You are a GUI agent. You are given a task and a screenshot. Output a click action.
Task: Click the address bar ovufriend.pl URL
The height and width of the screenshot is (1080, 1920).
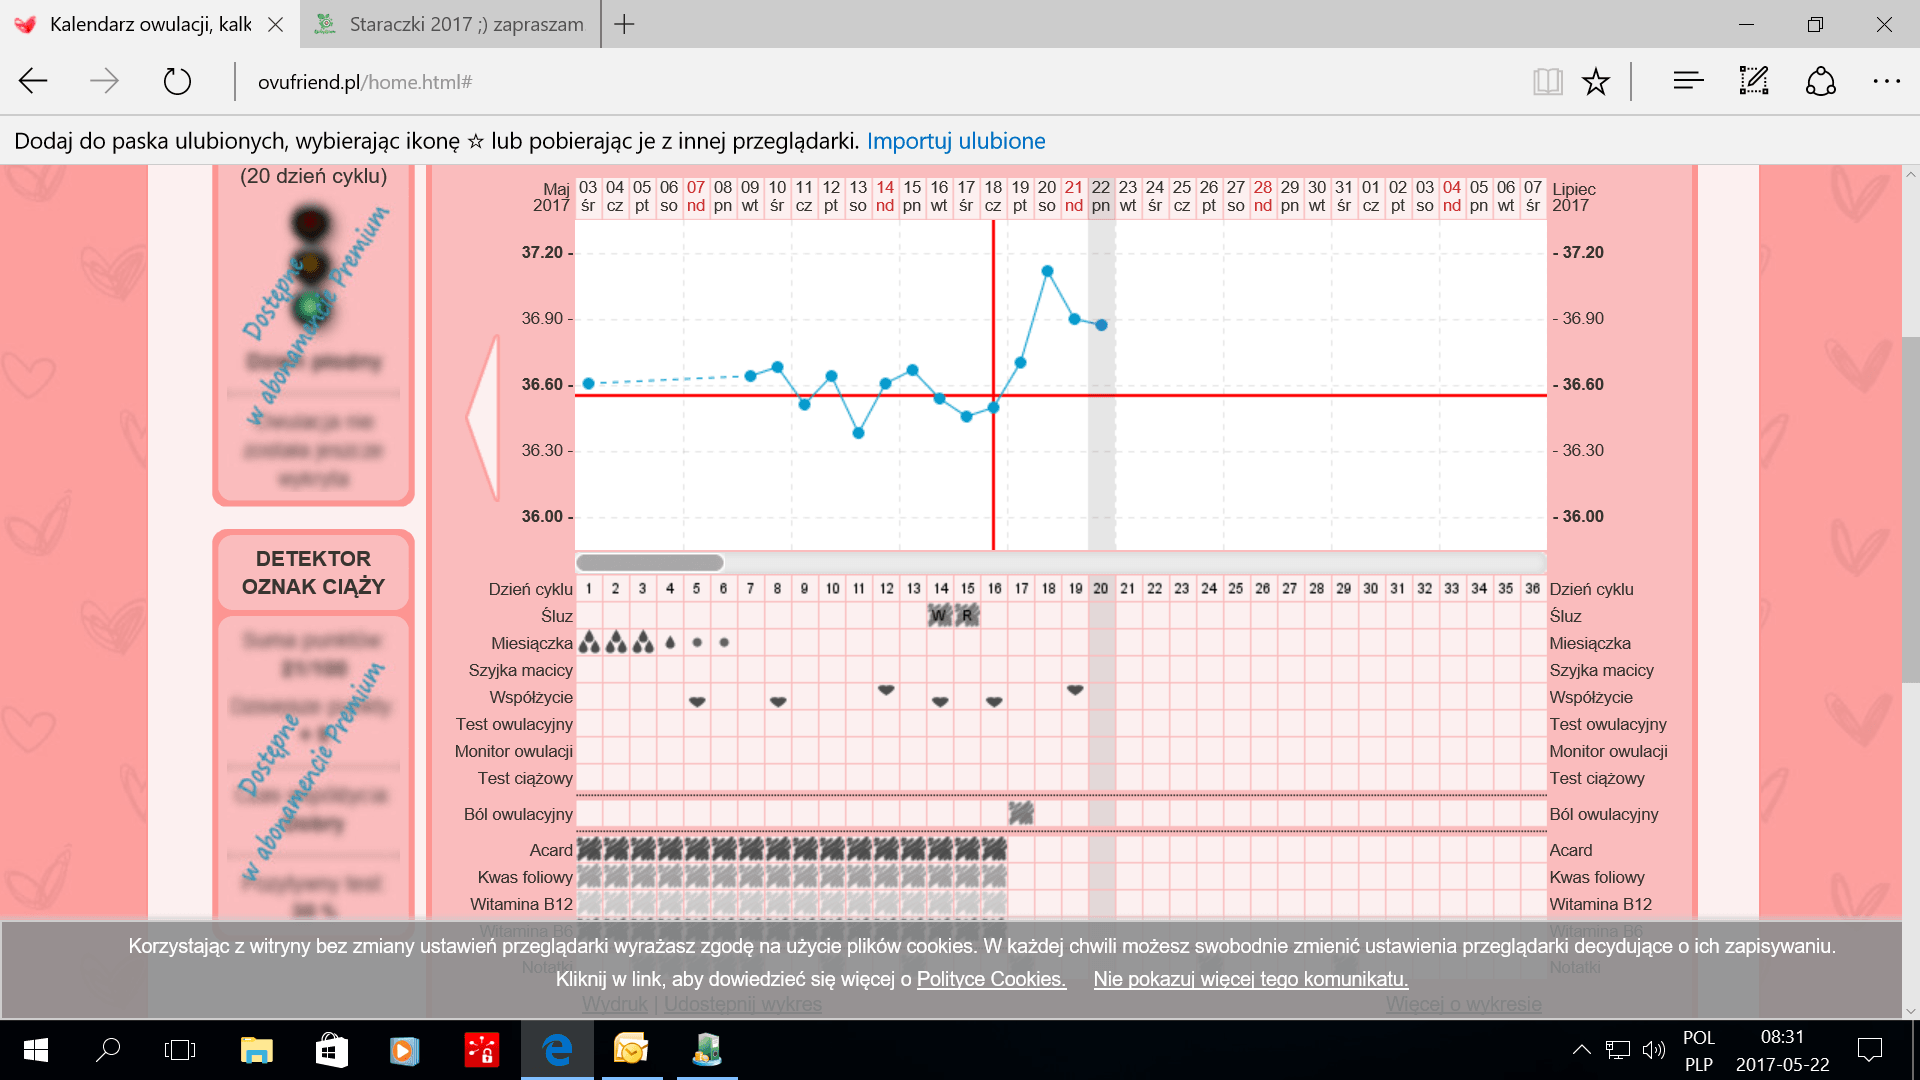click(365, 82)
